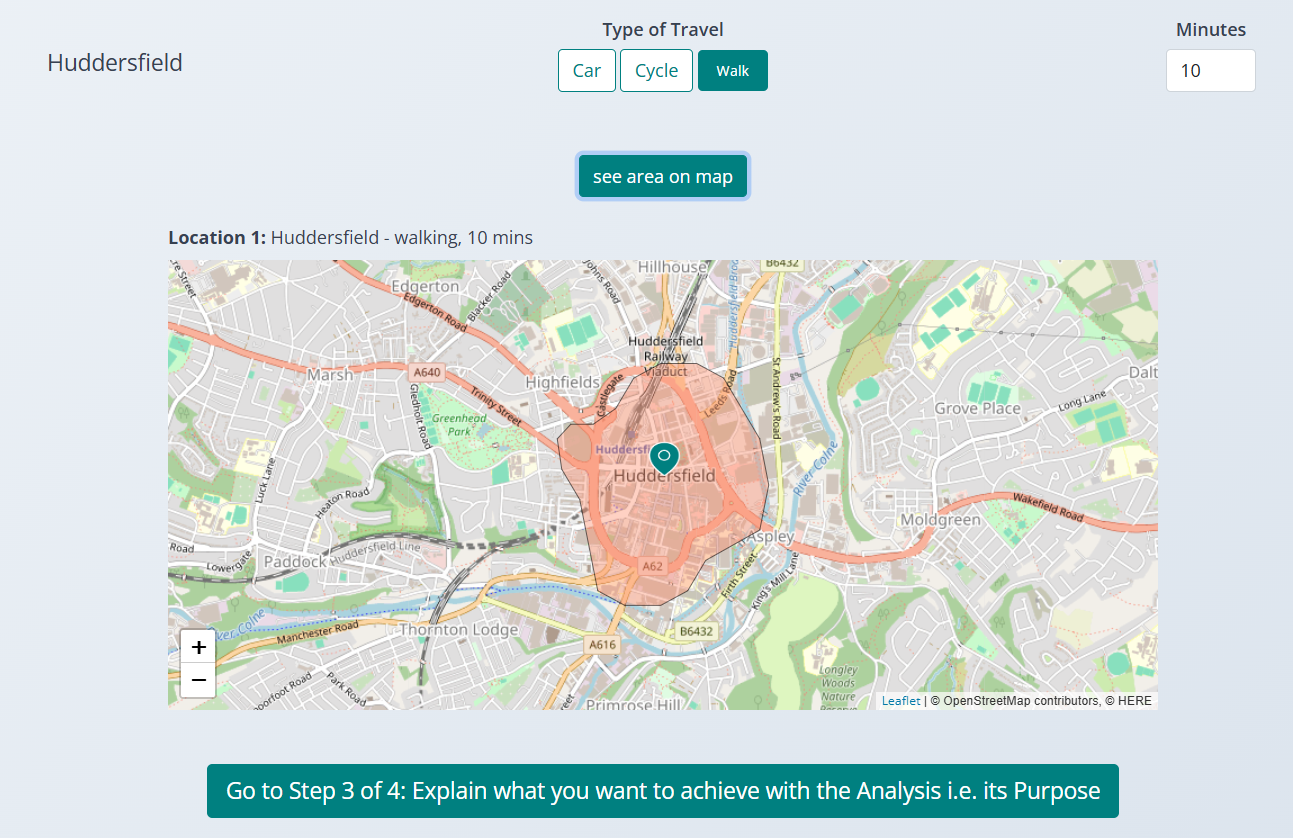The image size is (1293, 838).
Task: Click the 'see area on map' button
Action: [x=663, y=177]
